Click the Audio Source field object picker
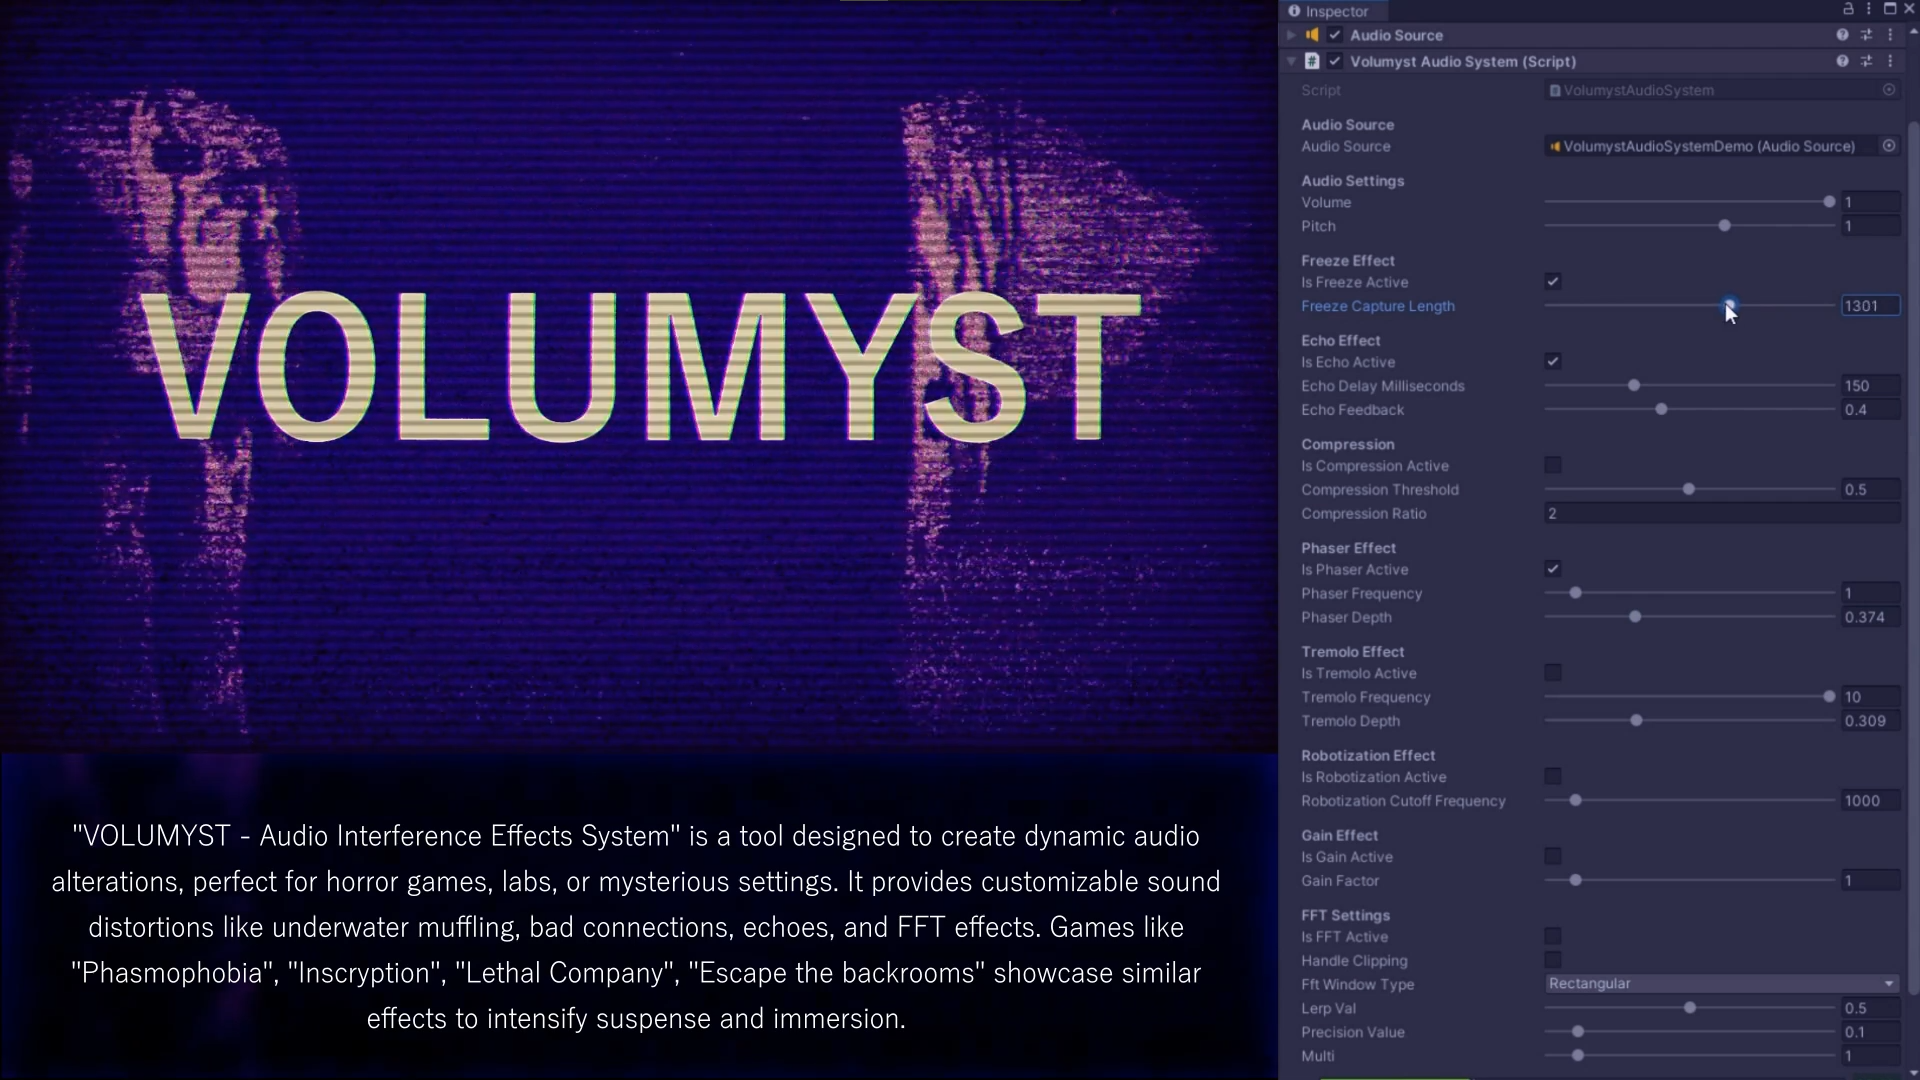 pyautogui.click(x=1889, y=146)
